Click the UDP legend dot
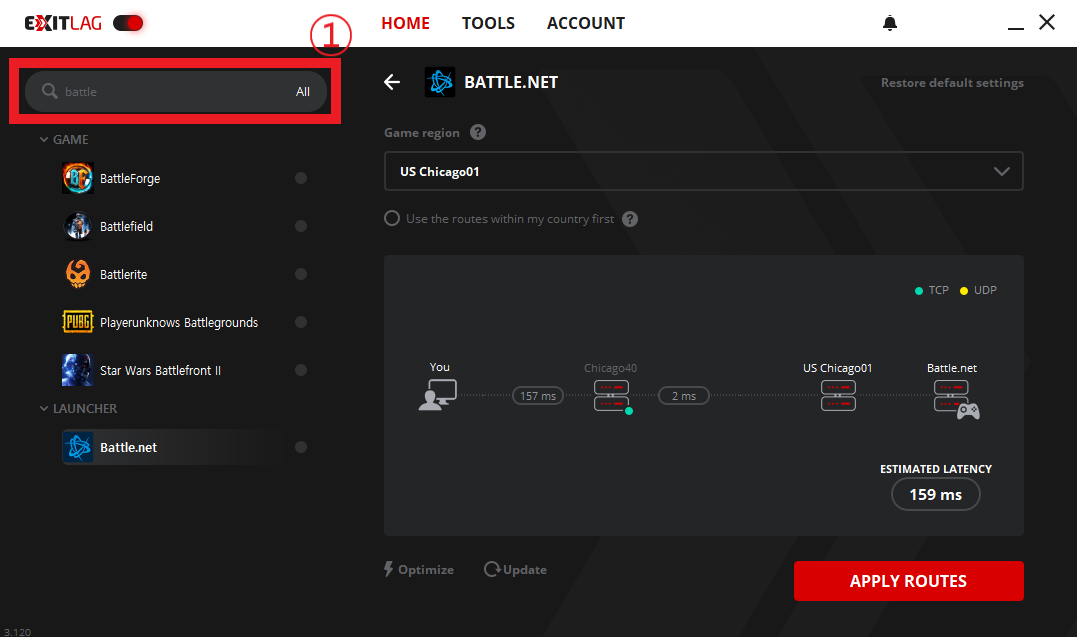The width and height of the screenshot is (1077, 637). (x=964, y=291)
